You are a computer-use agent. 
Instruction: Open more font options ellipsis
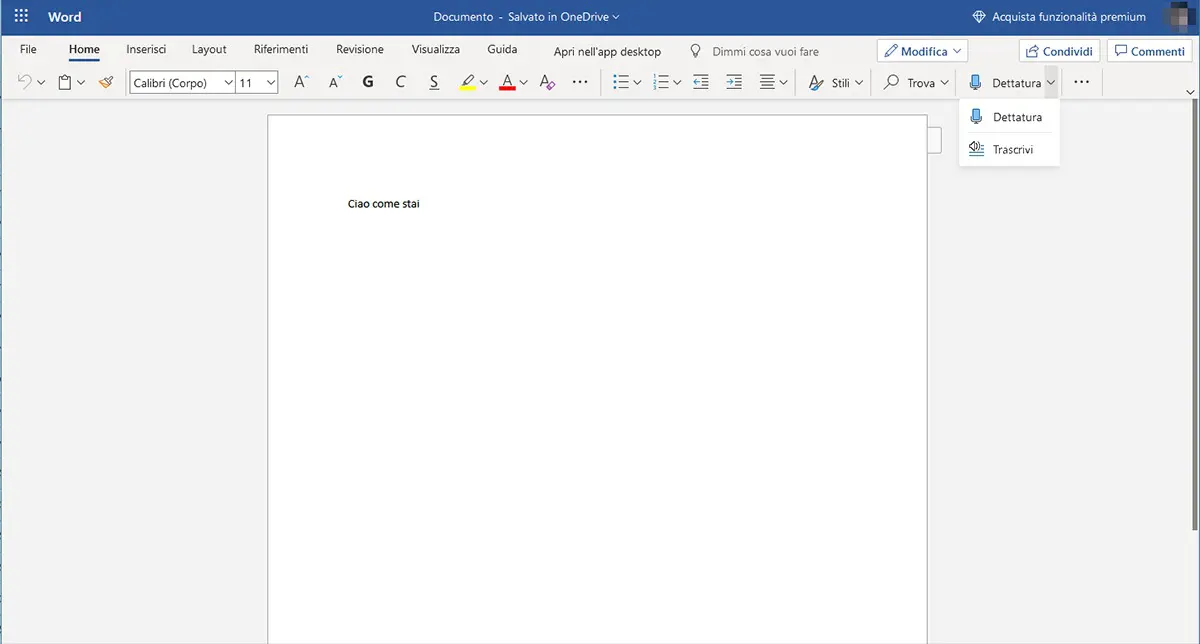coord(580,83)
